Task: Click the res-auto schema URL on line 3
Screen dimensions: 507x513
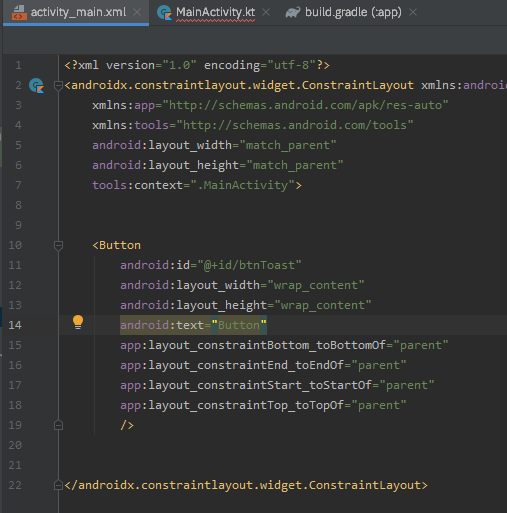Action: 305,105
